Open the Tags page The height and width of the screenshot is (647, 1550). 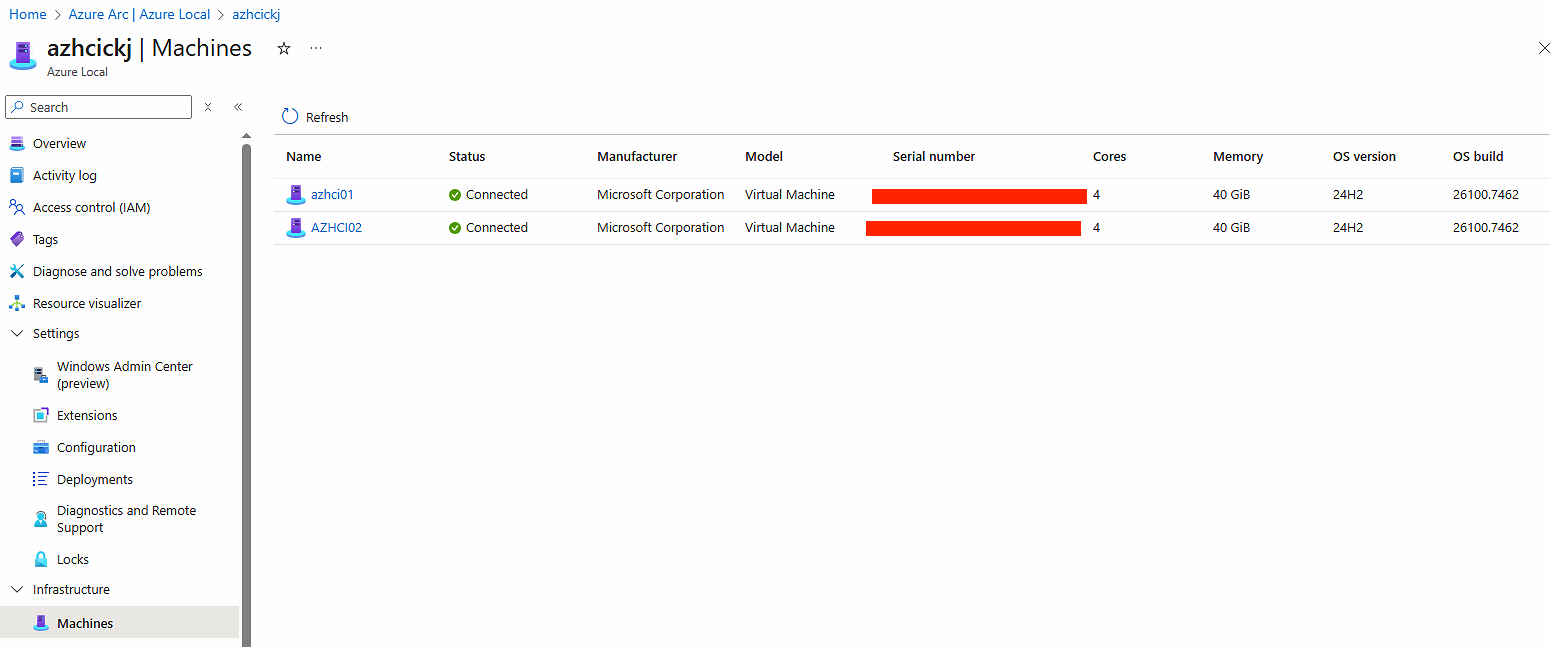click(x=45, y=239)
